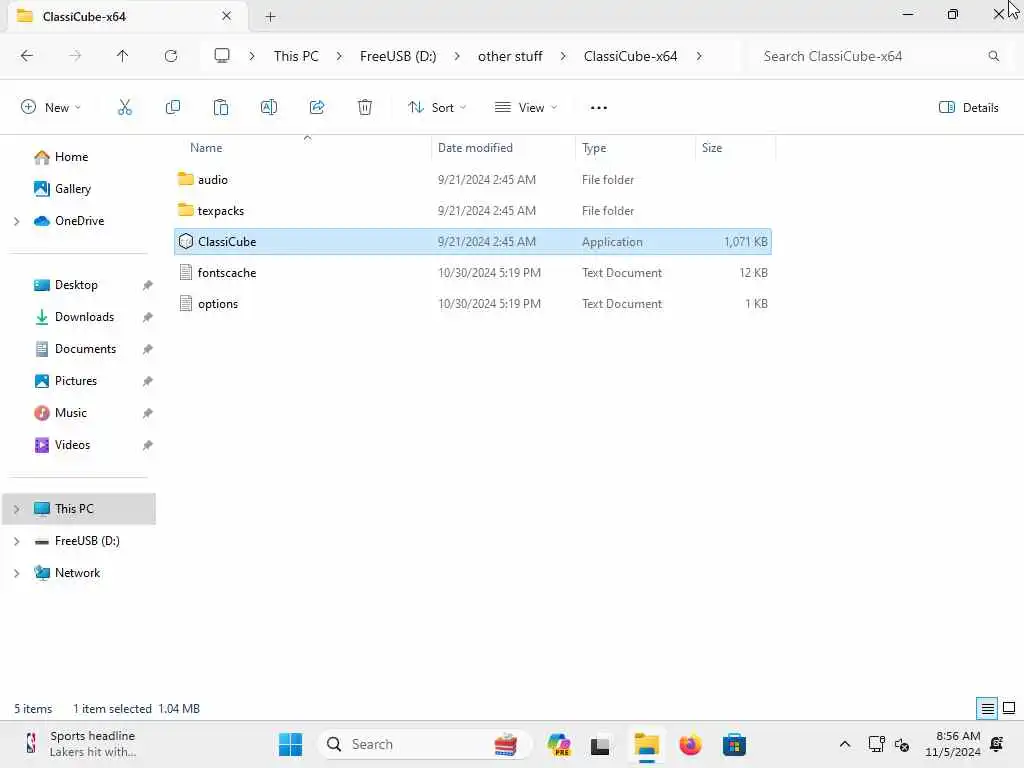1024x768 pixels.
Task: Click the network display tray icon
Action: (x=876, y=744)
